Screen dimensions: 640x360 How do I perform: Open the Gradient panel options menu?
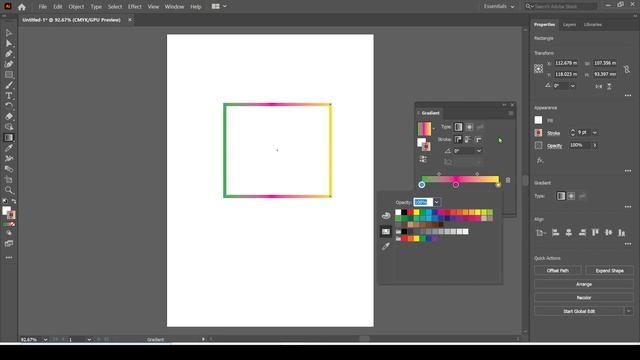coord(511,113)
